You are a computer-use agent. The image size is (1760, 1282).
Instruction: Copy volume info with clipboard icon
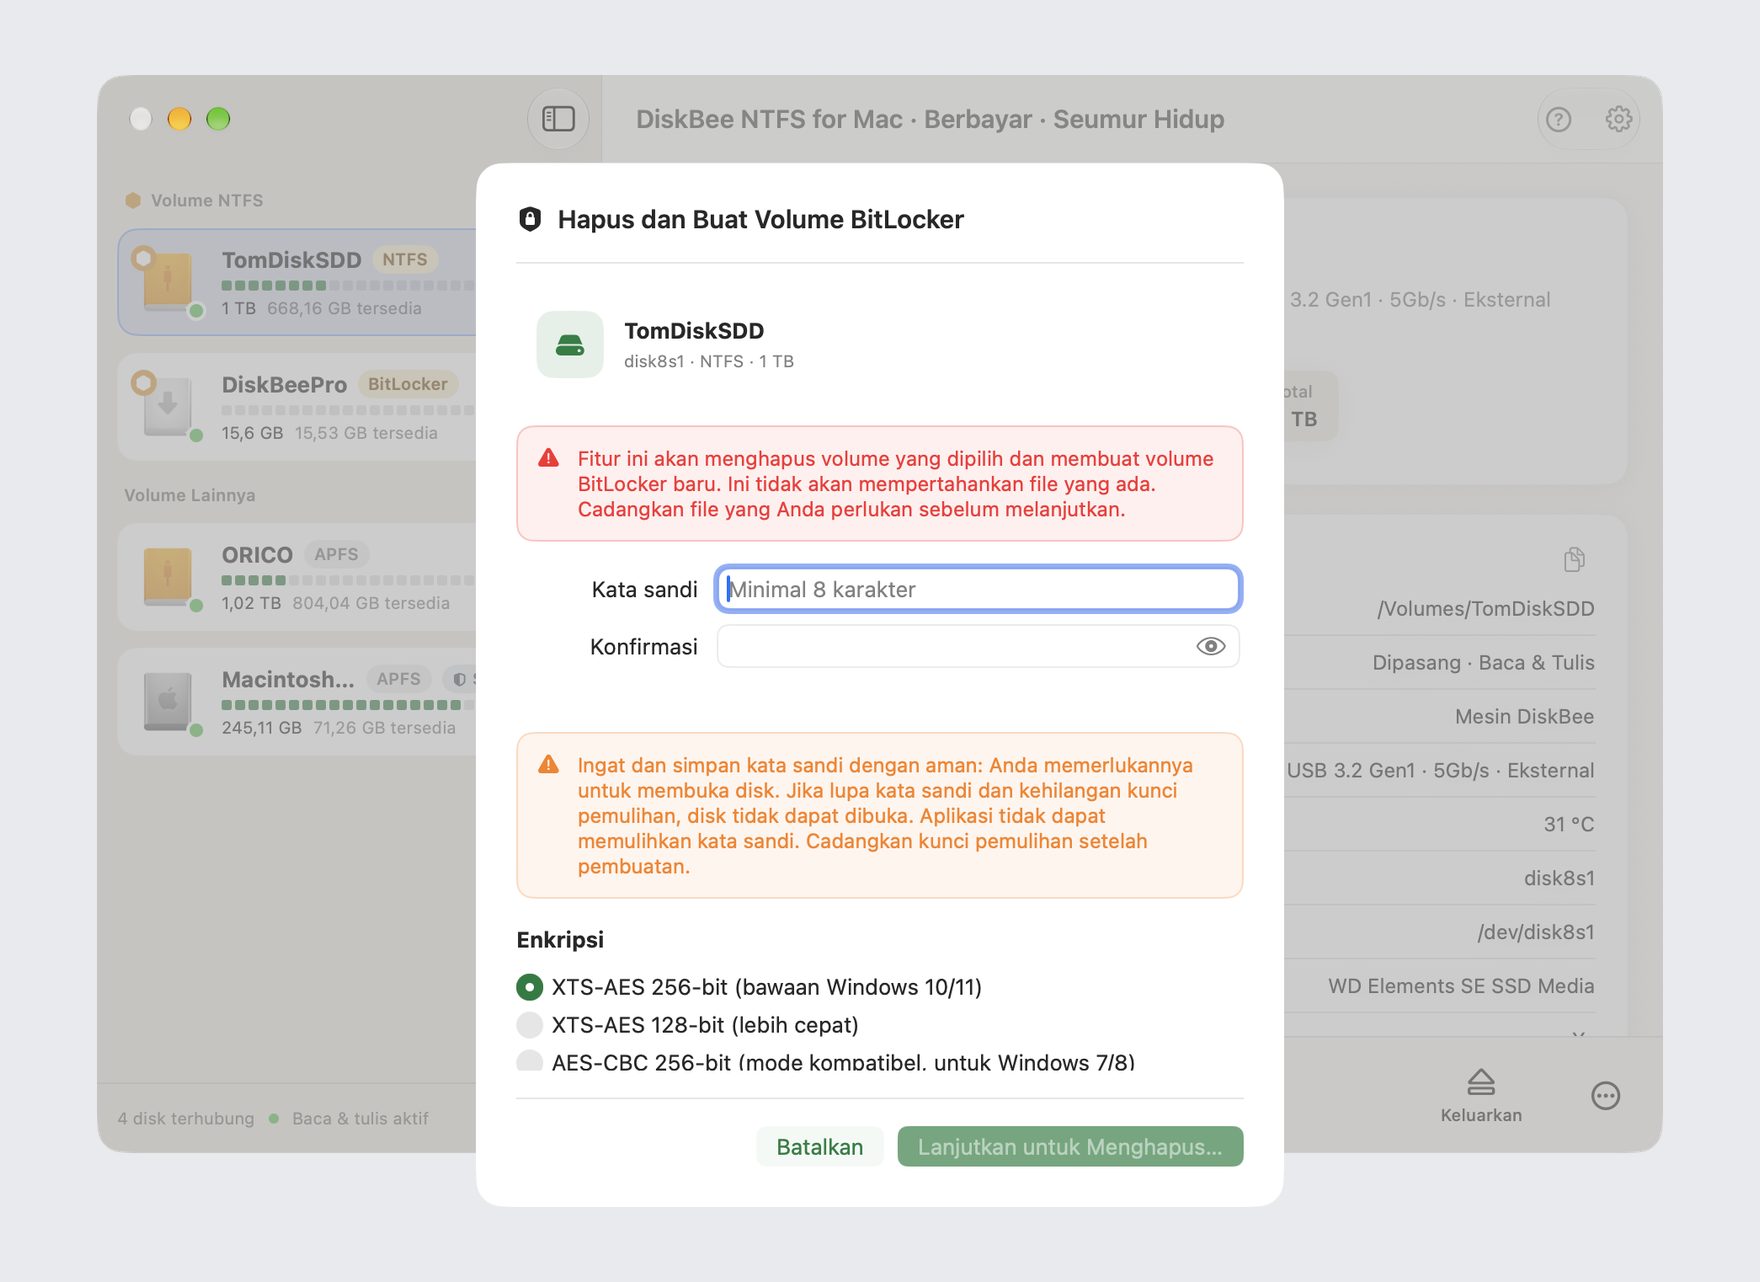click(x=1574, y=559)
